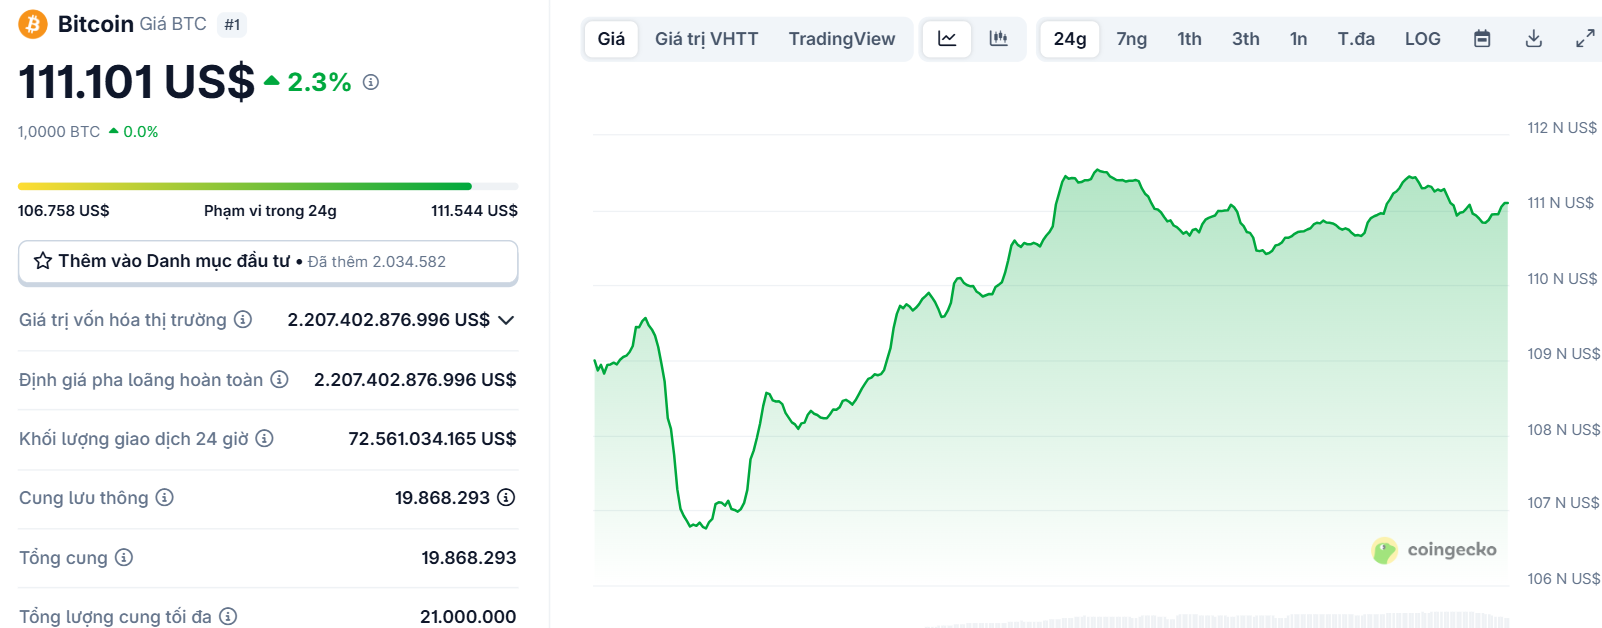
Task: Expand chart to fullscreen
Action: (x=1585, y=39)
